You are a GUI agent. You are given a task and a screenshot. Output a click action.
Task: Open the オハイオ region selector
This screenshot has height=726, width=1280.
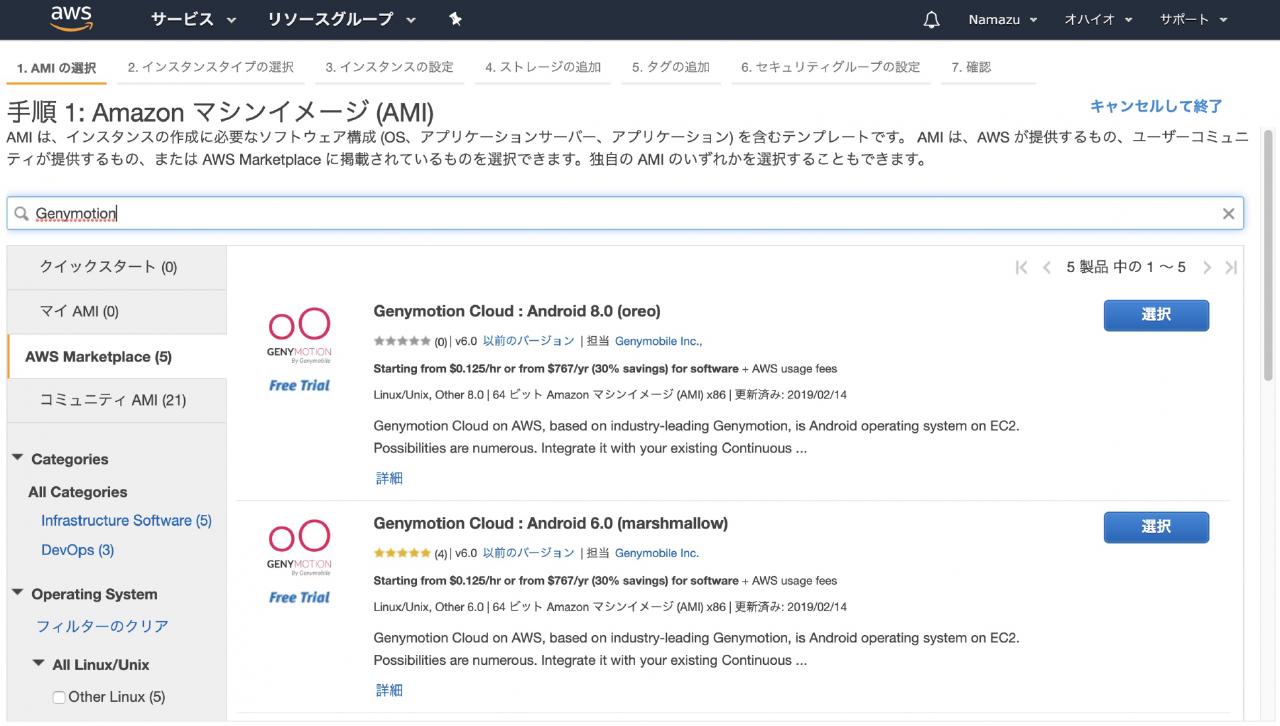1098,20
